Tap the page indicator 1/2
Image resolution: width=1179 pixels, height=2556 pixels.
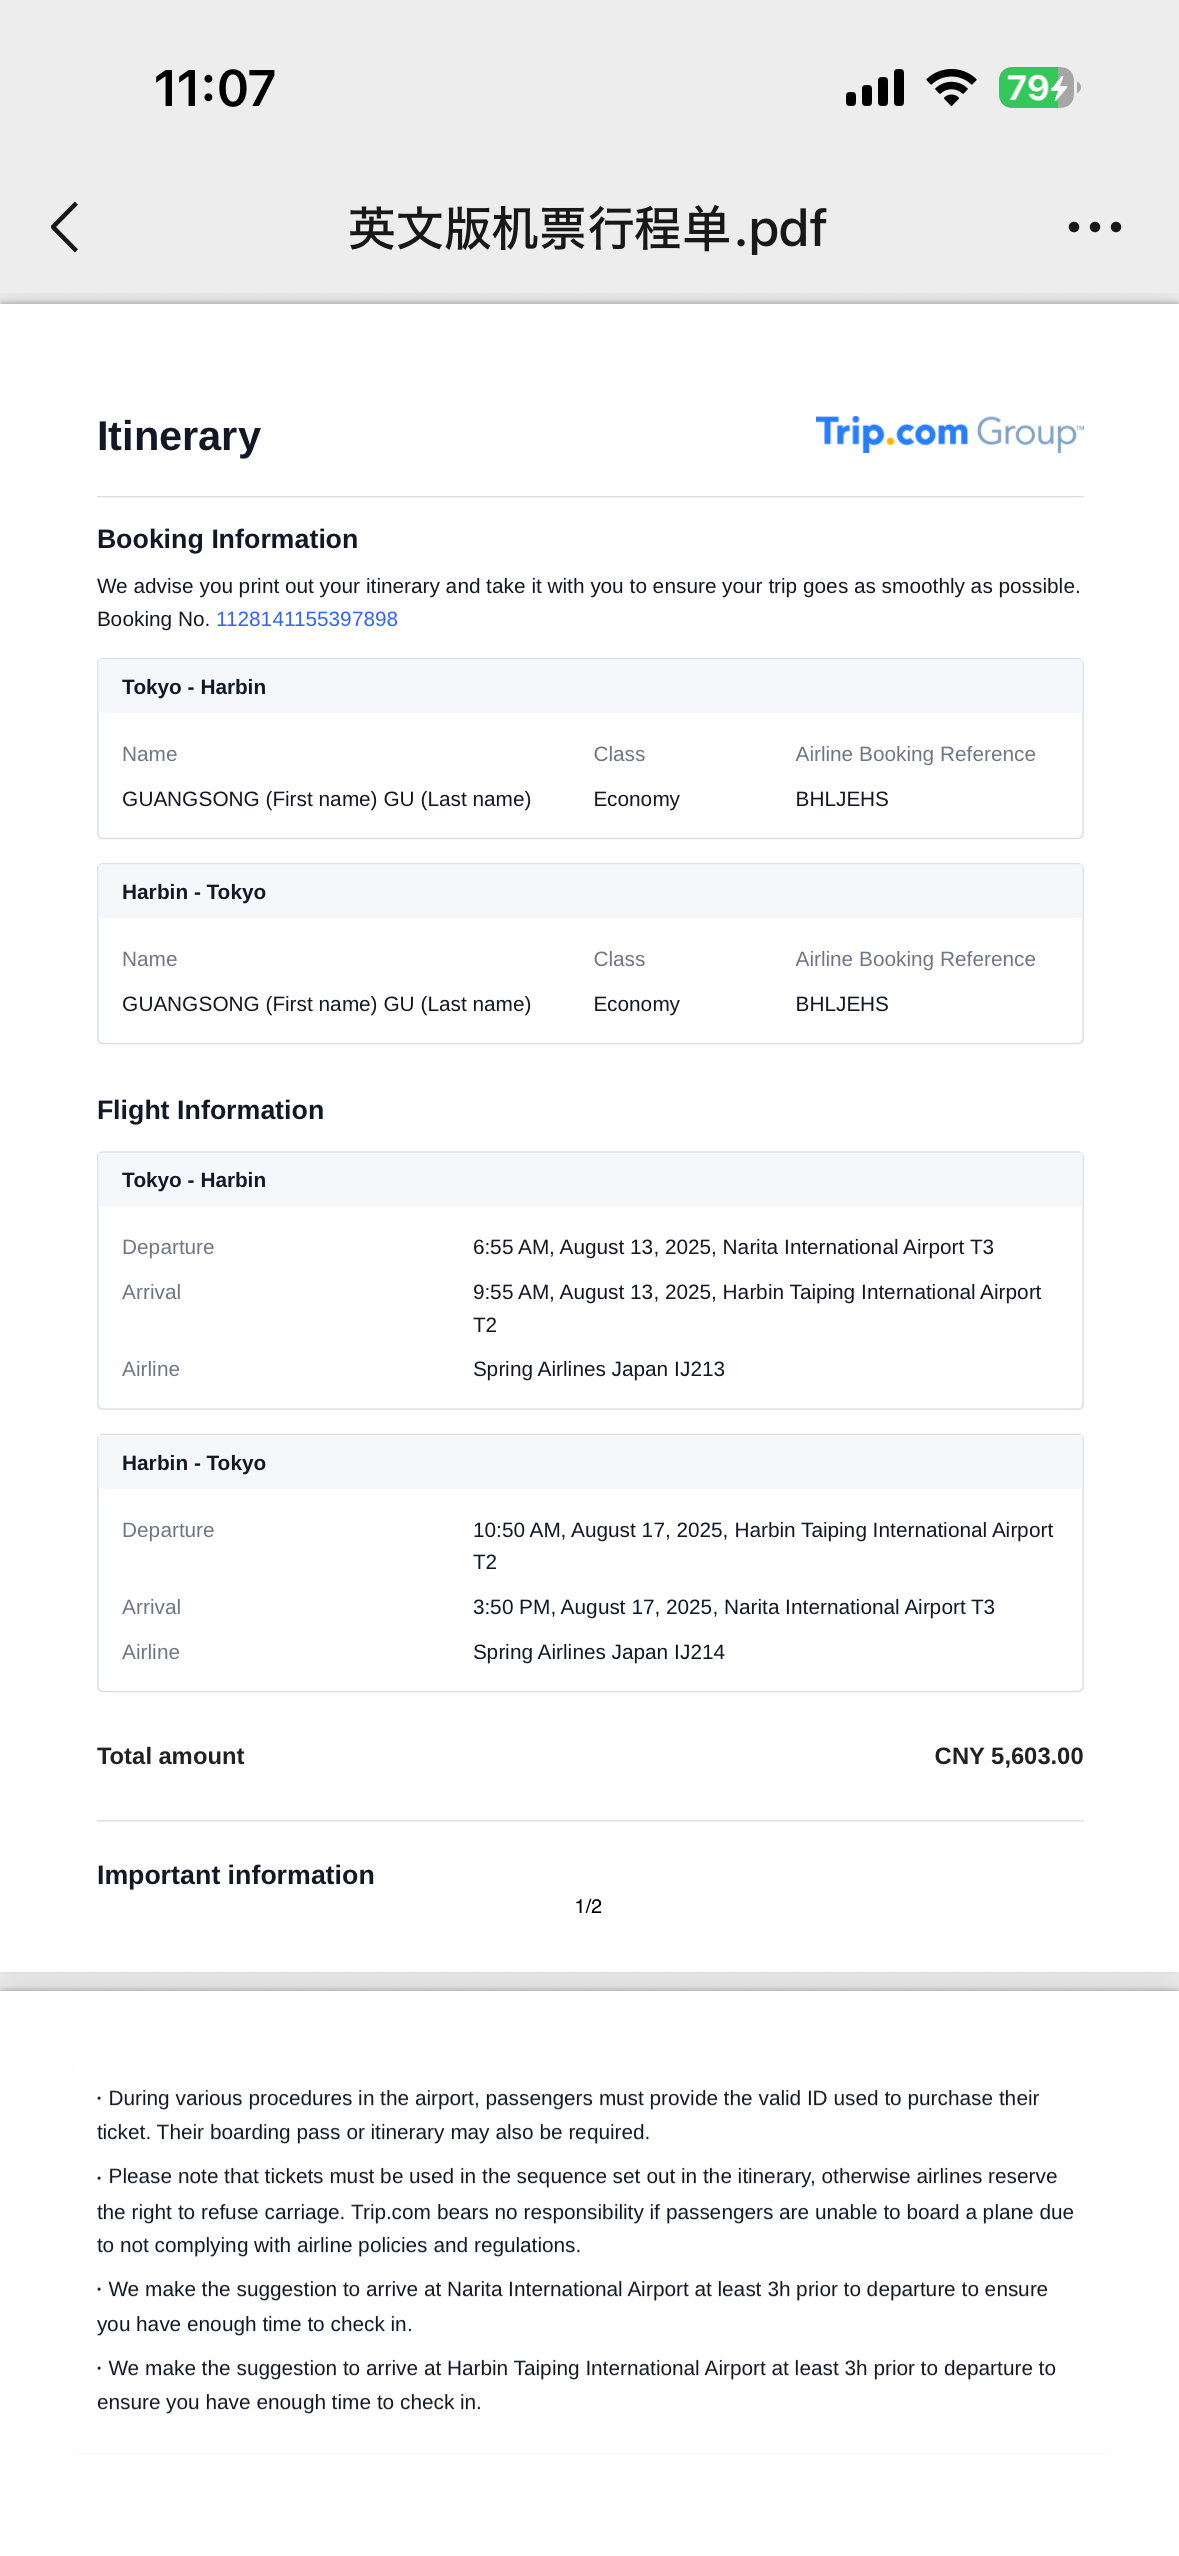pos(588,1906)
